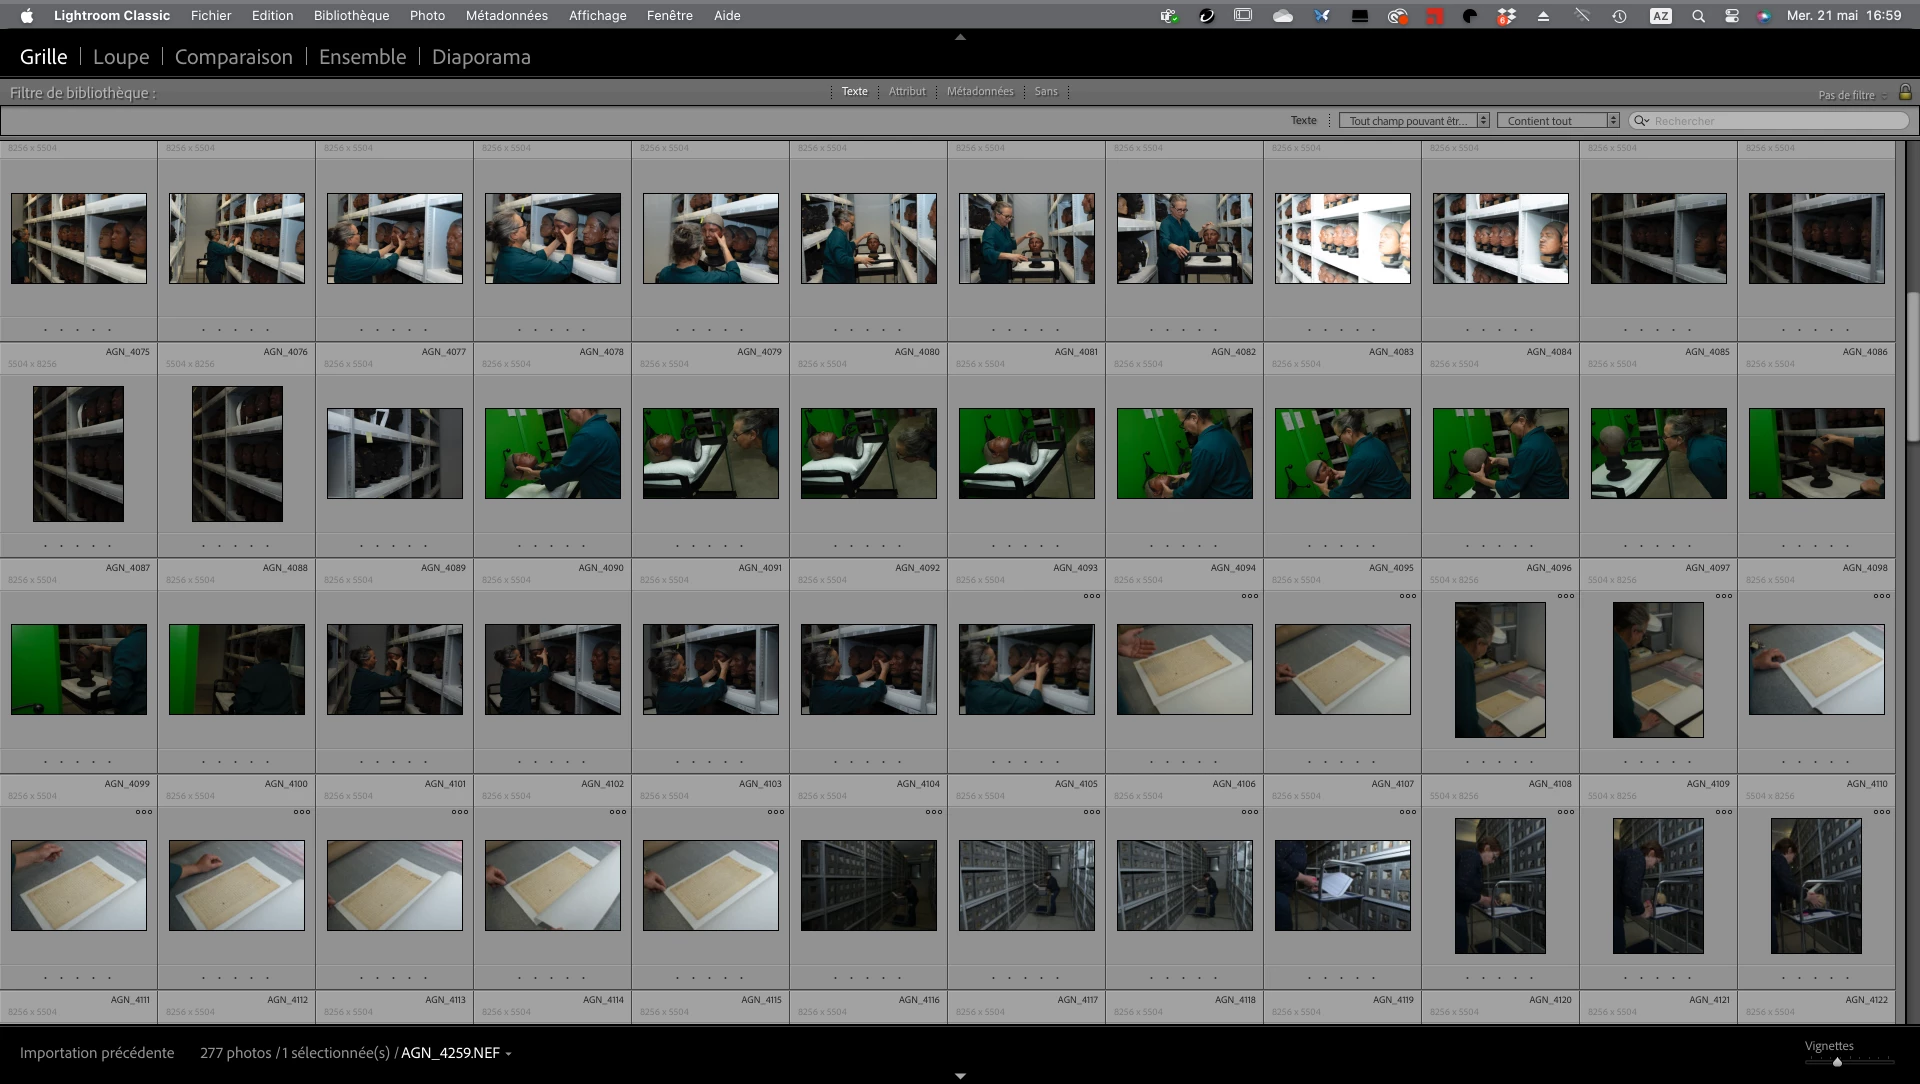This screenshot has width=1920, height=1084.
Task: Open the Time Machine menu bar icon
Action: pos(1619,16)
